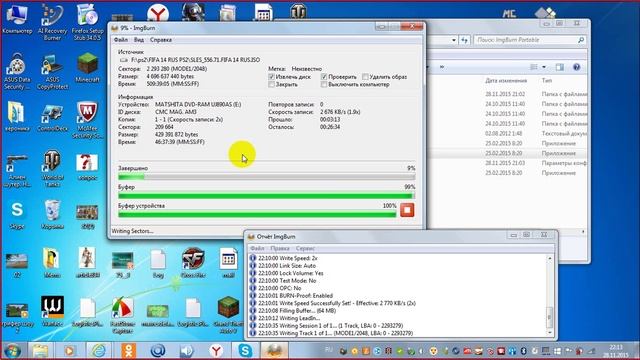
Task: Select the Cross Fire desktop icon
Action: pyautogui.click(x=193, y=263)
